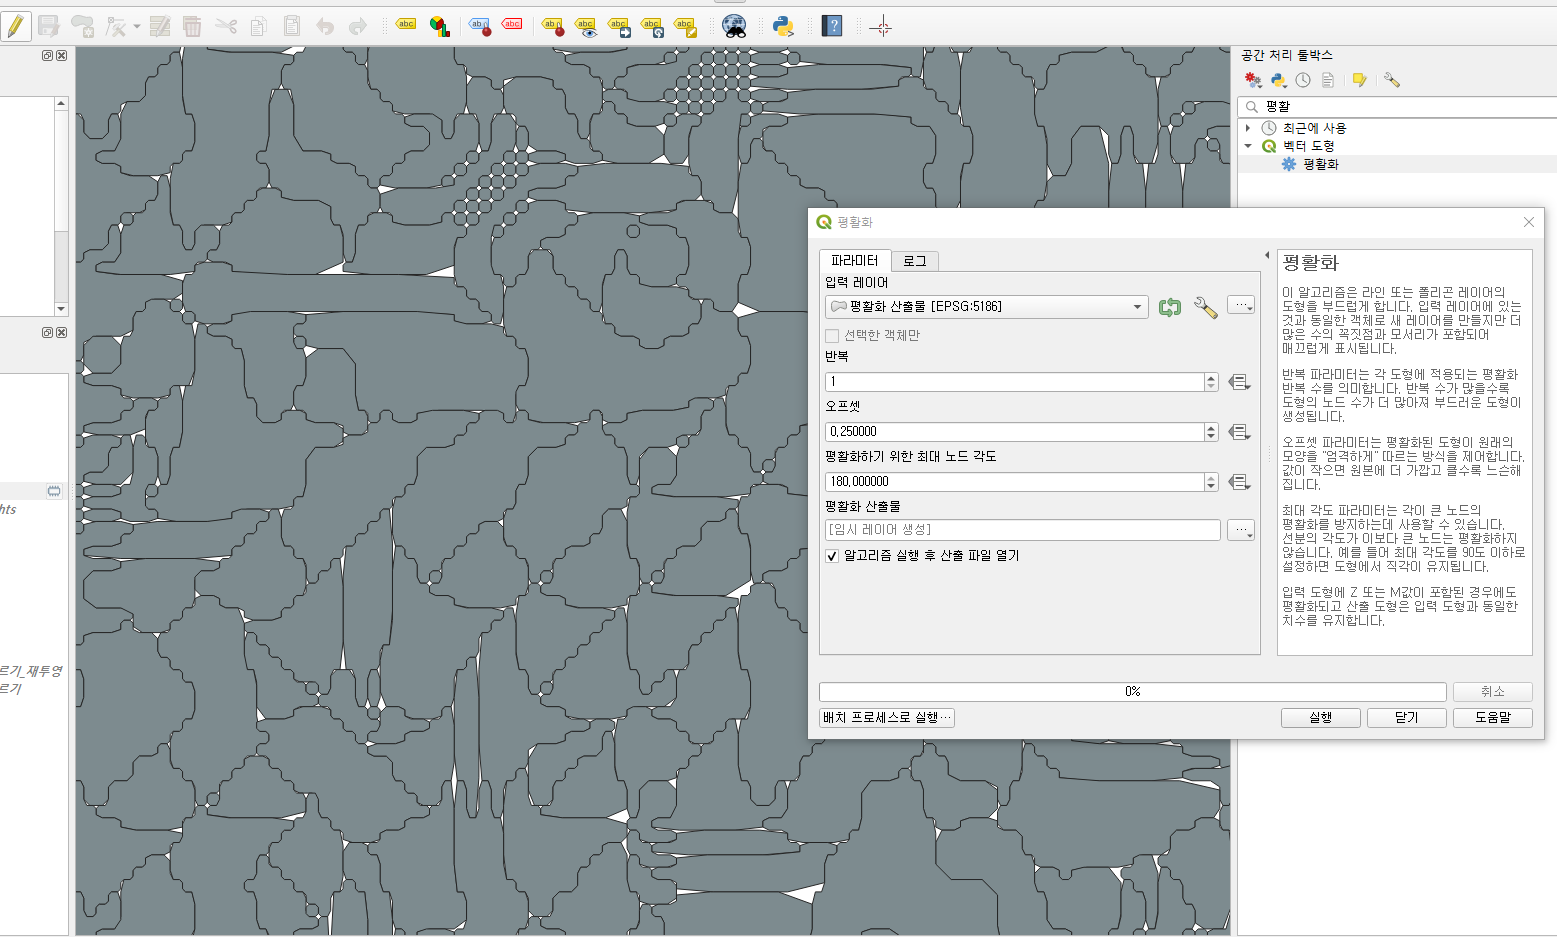
Task: Browse input layer with ellipsis button
Action: point(1241,305)
